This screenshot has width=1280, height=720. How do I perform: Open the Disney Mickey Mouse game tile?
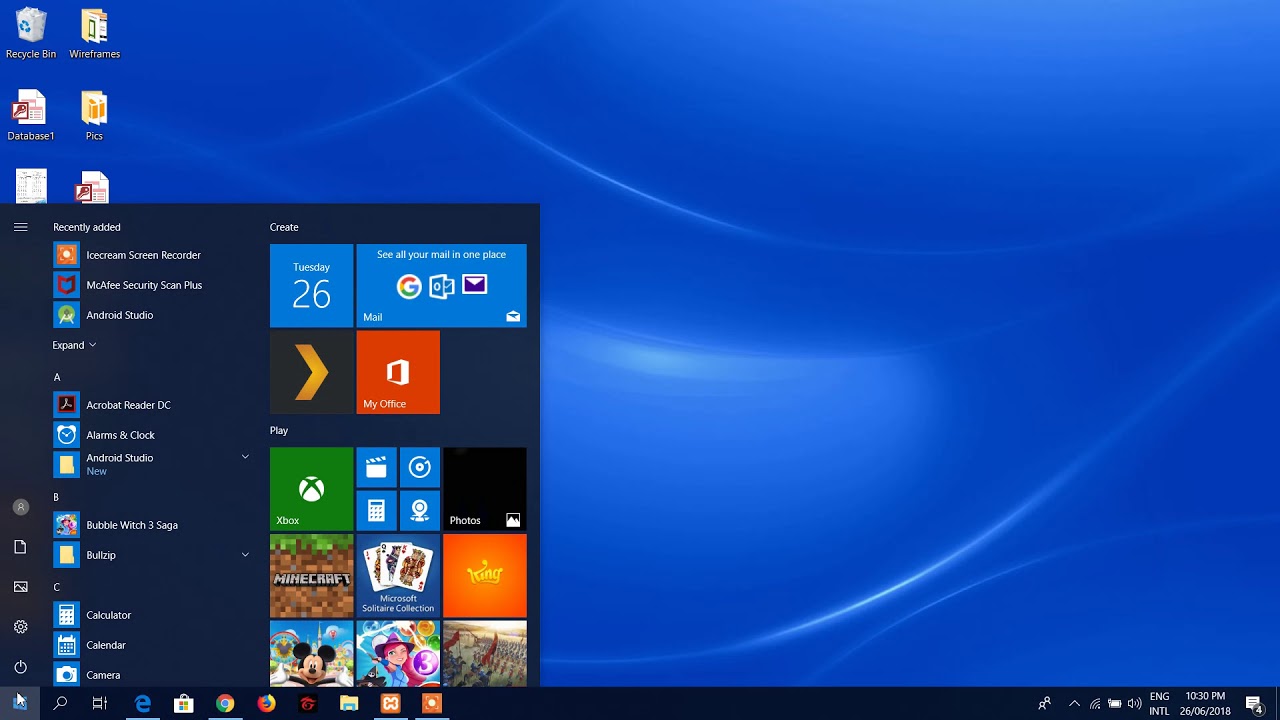coord(311,654)
